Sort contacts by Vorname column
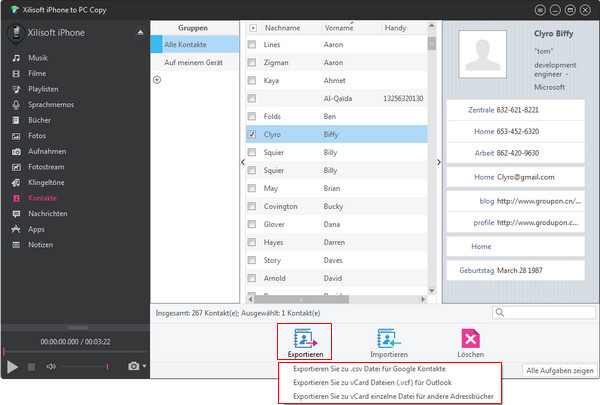 351,28
